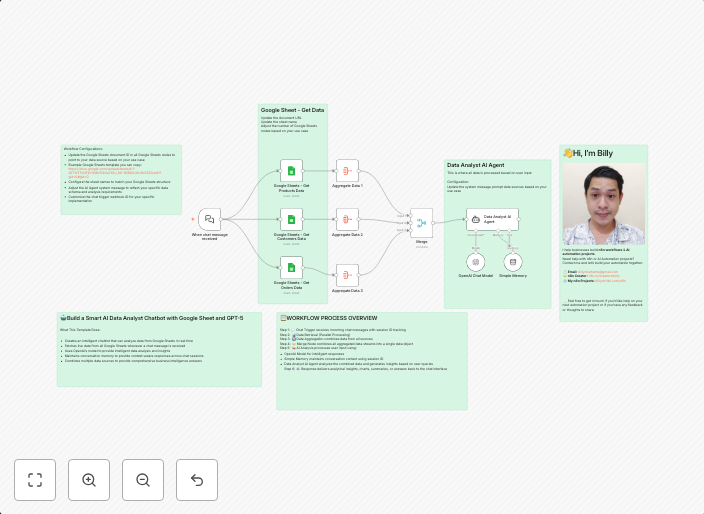Click the chat trigger node's output connector
This screenshot has height=514, width=704.
click(221, 220)
